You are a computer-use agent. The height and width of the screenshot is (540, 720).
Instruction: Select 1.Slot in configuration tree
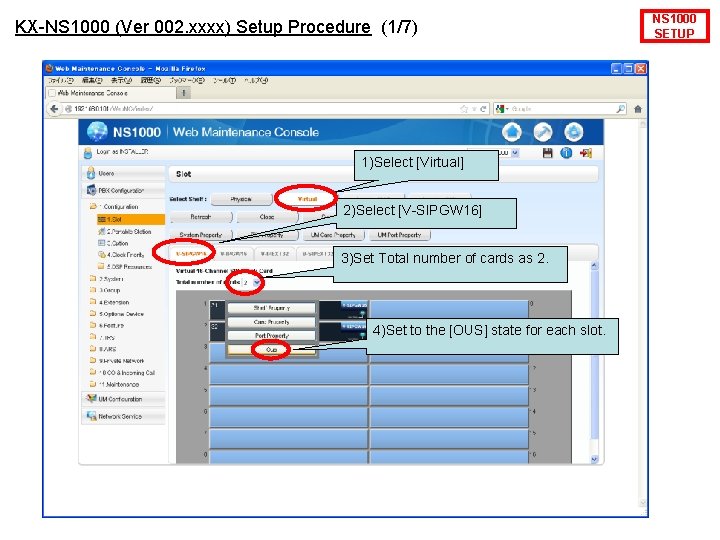[131, 219]
